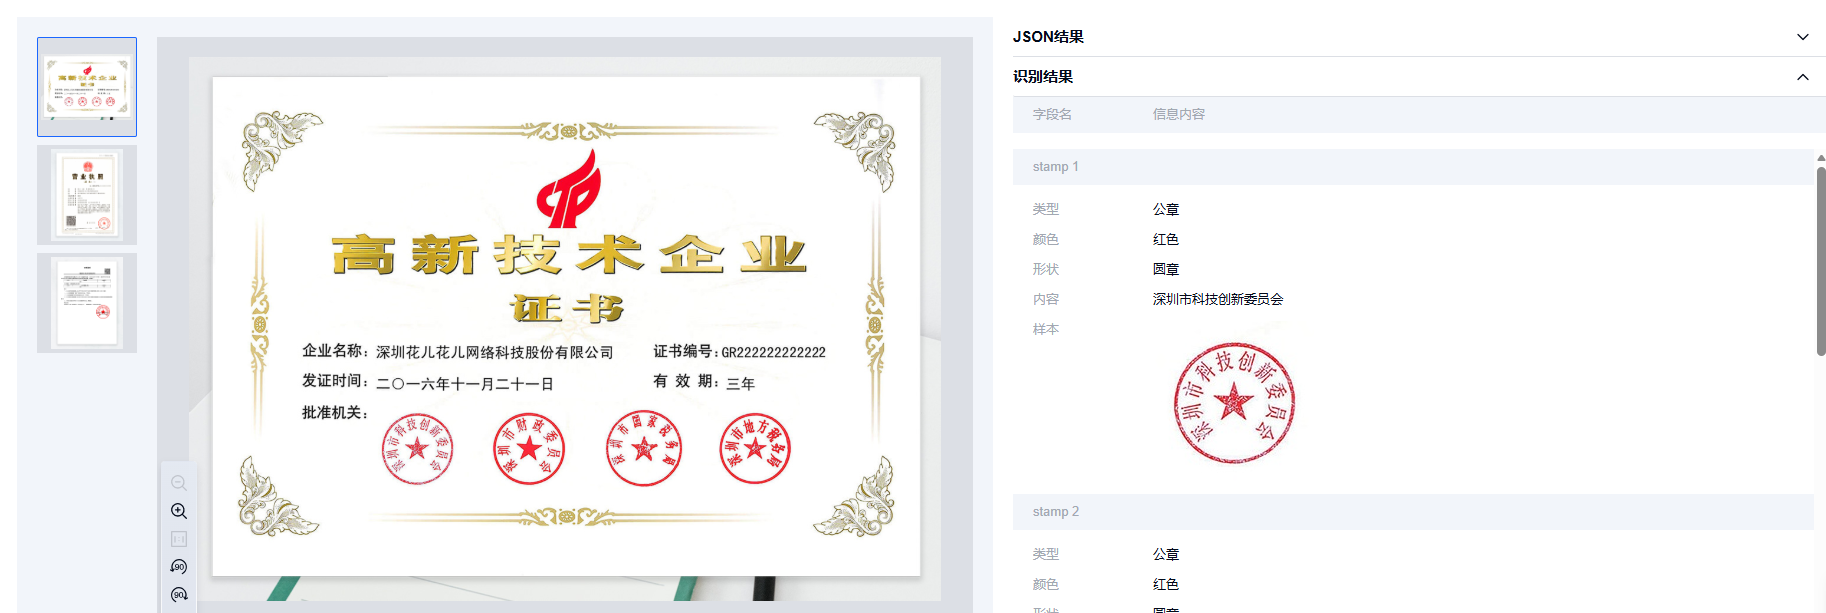Select the stamp 1 group header
The image size is (1826, 613).
(x=1056, y=167)
